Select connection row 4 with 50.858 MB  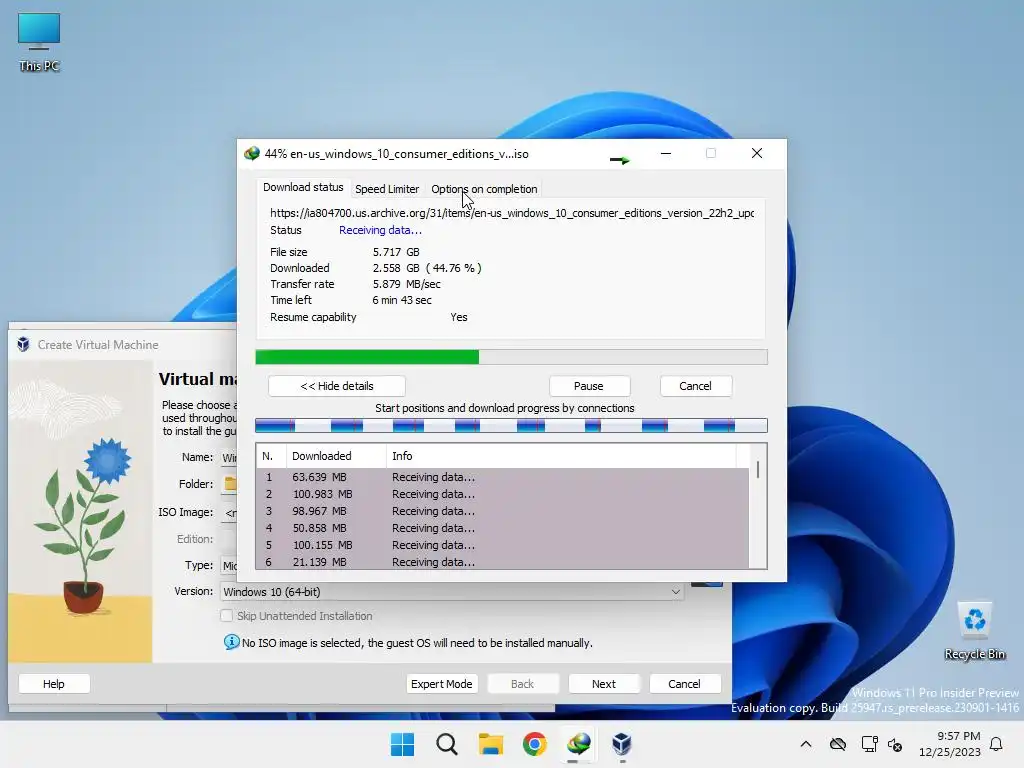pos(502,528)
